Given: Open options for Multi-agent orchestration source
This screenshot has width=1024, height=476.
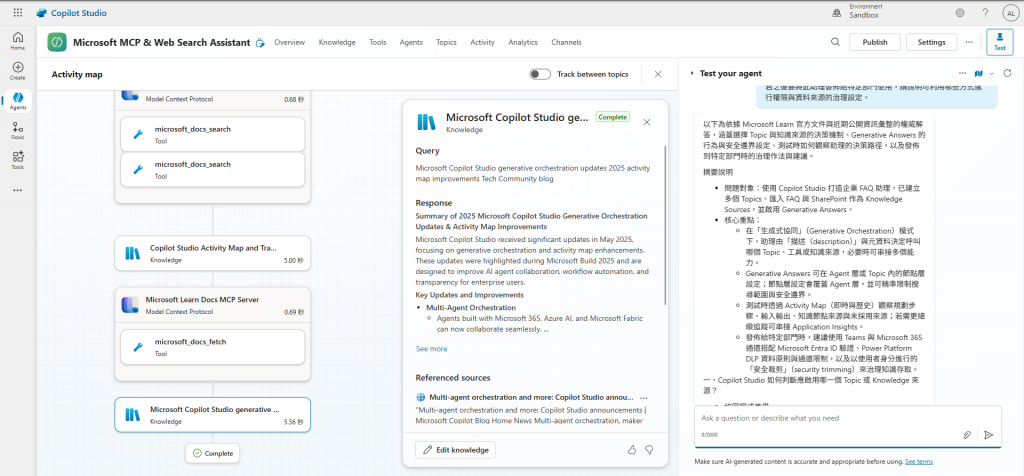Looking at the screenshot, I should 644,397.
